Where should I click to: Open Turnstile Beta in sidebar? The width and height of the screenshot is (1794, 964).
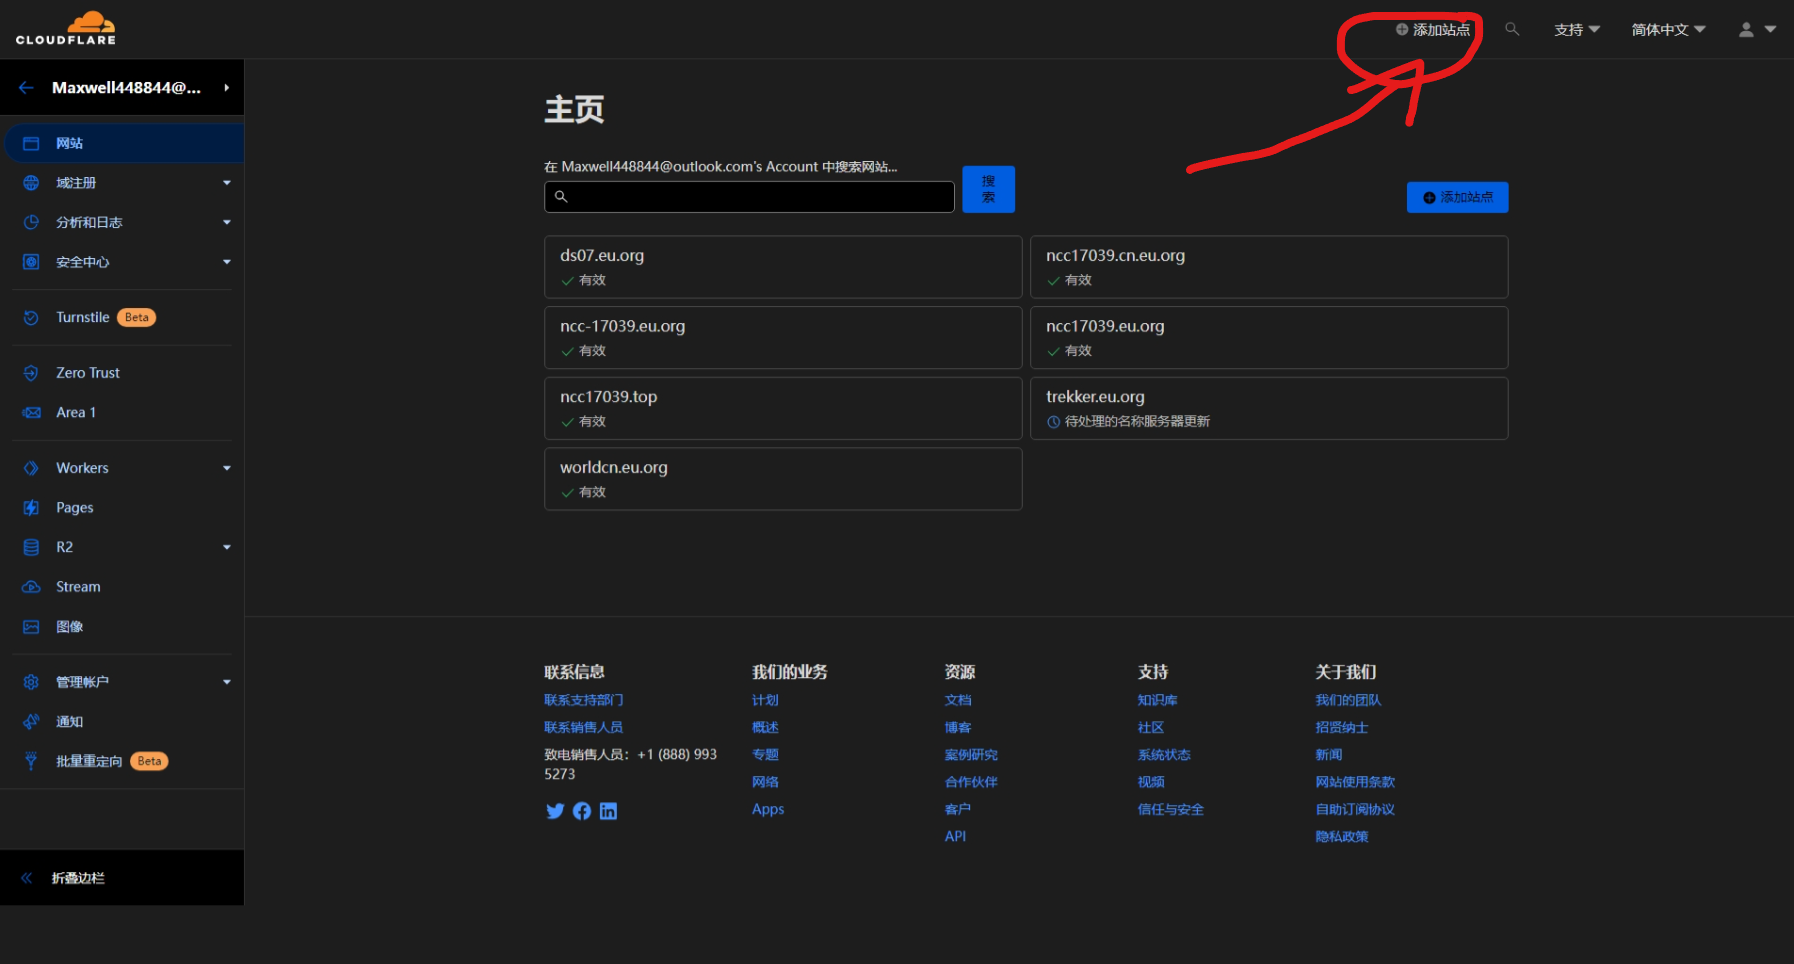click(x=83, y=317)
